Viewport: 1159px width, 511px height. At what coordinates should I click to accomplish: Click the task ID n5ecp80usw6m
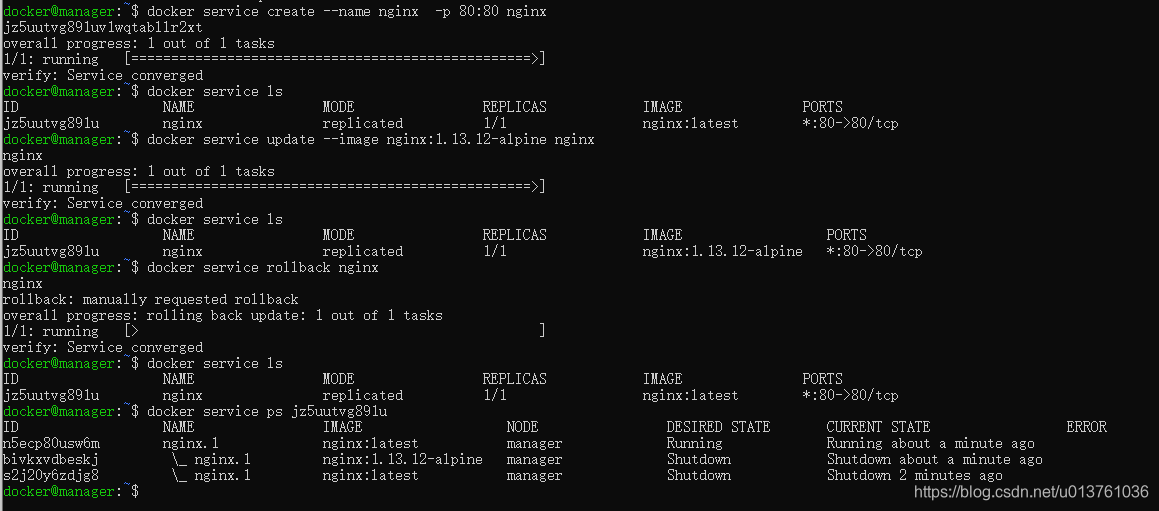click(x=51, y=443)
